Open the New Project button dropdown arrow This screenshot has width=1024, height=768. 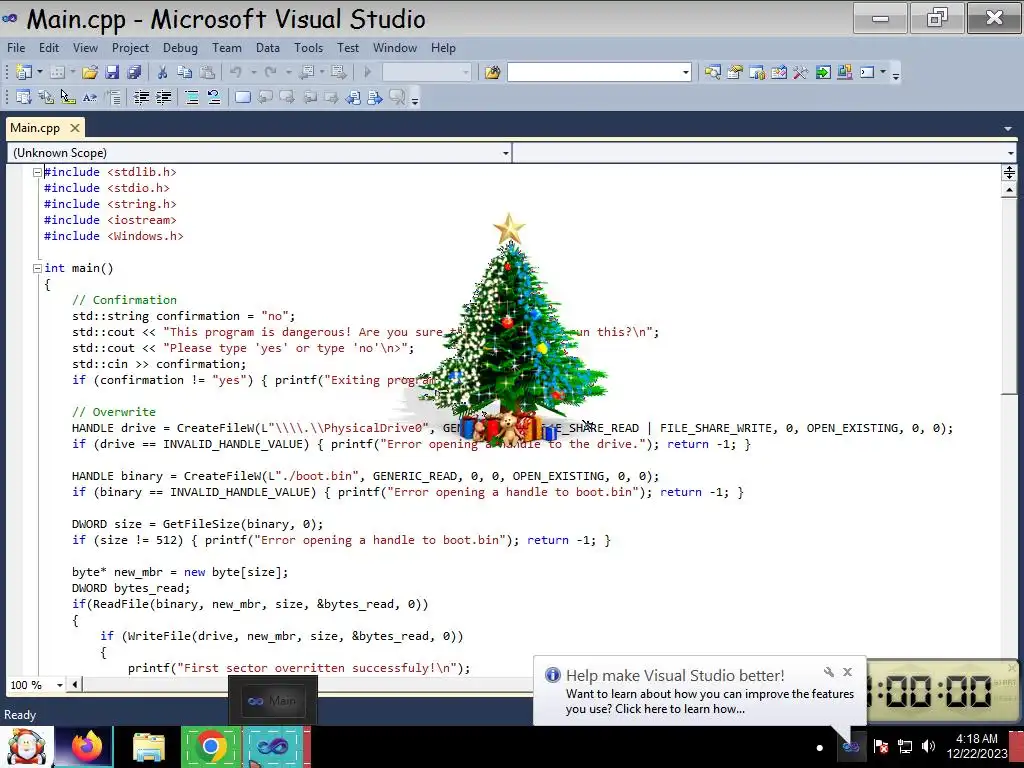[x=40, y=72]
